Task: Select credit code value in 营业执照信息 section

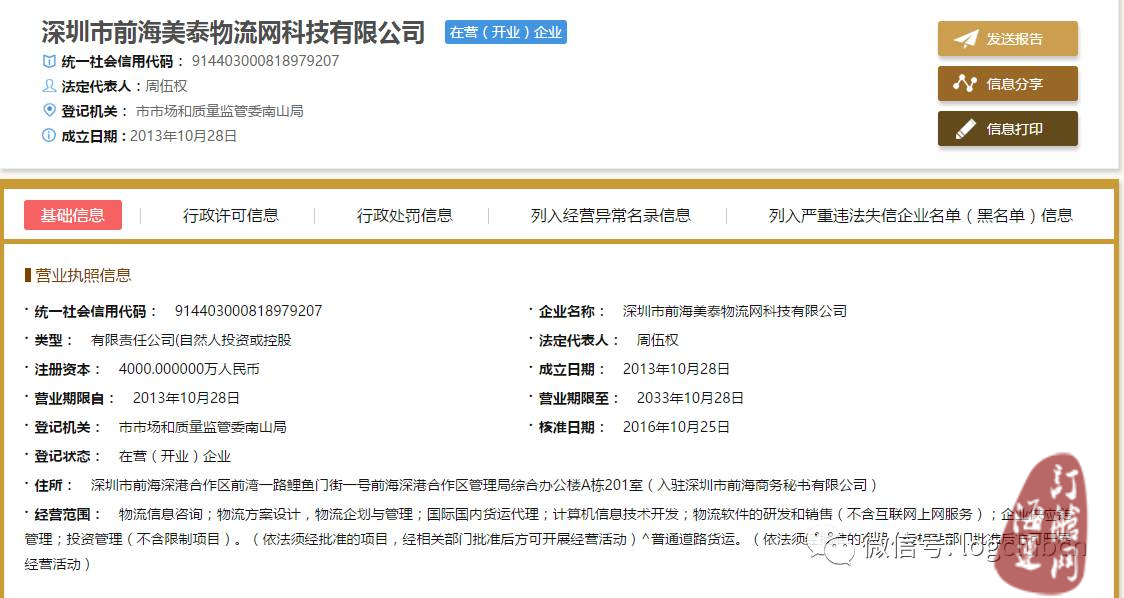Action: [248, 311]
